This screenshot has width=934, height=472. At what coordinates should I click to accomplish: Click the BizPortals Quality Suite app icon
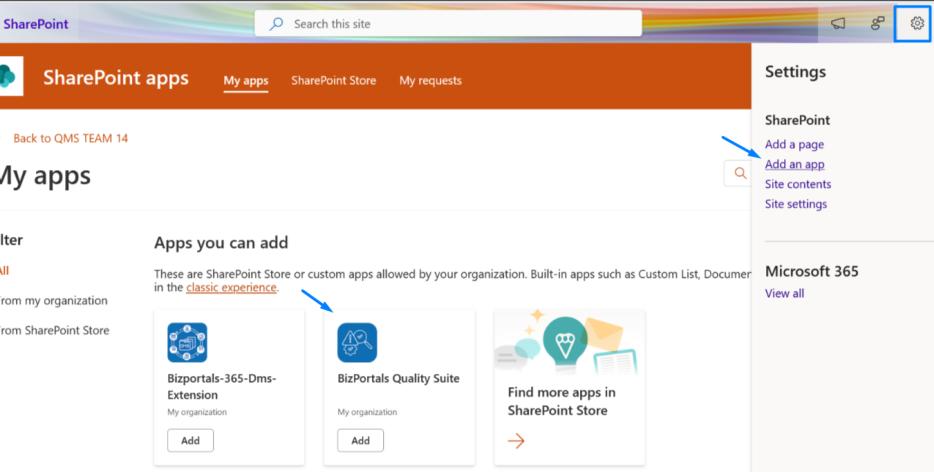coord(357,342)
